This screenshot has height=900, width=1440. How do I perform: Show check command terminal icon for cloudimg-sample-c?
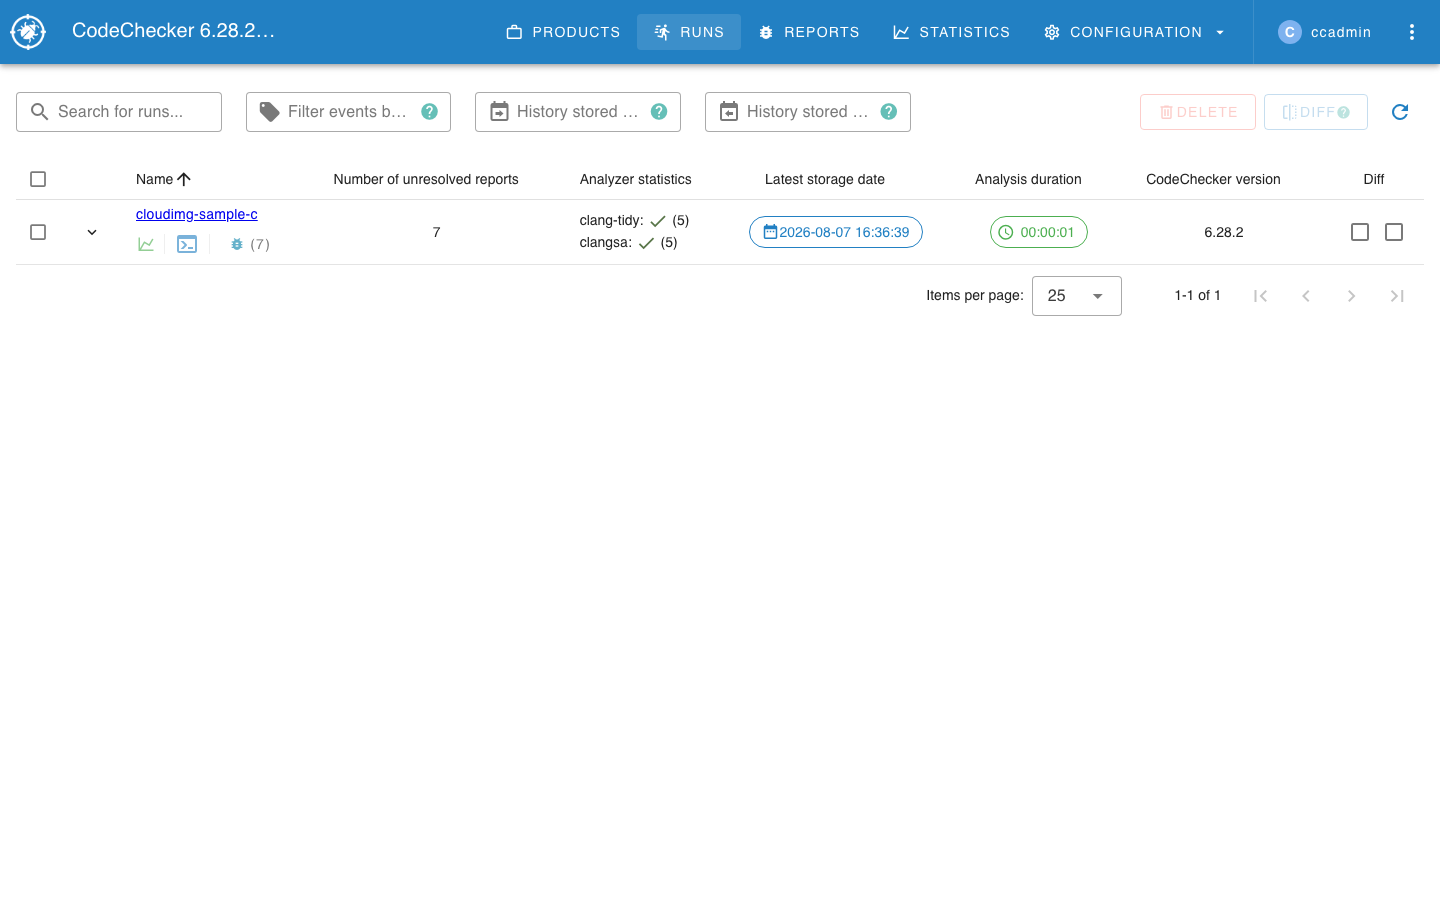tap(187, 244)
